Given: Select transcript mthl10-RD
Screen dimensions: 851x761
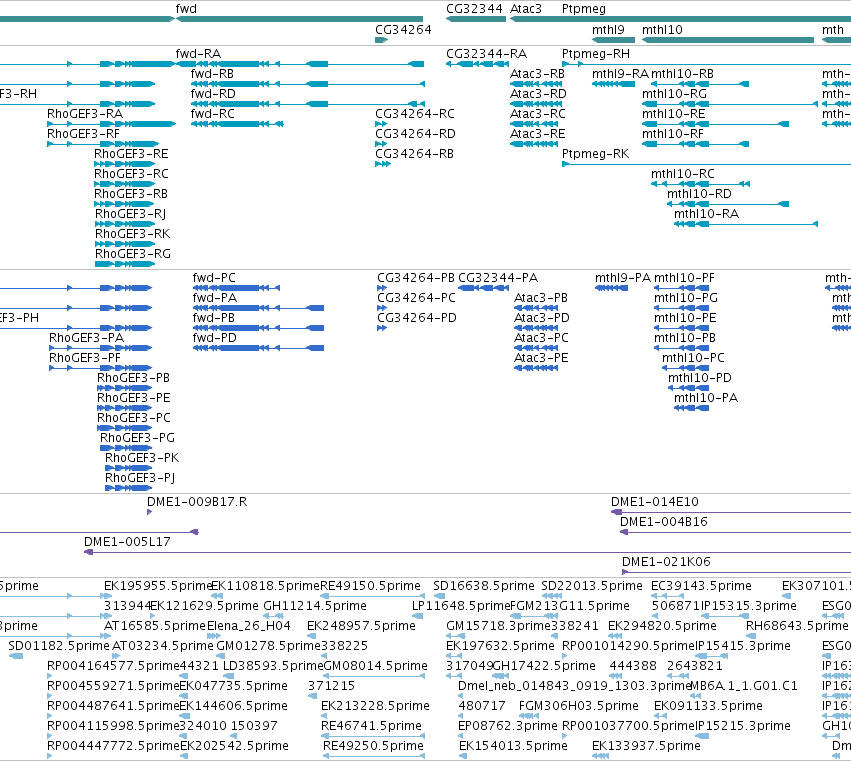Looking at the screenshot, I should click(x=699, y=194).
